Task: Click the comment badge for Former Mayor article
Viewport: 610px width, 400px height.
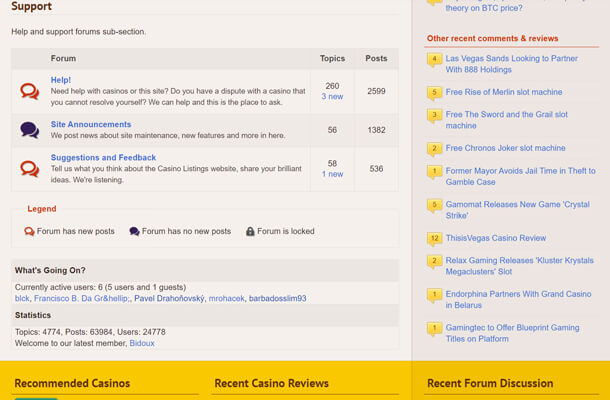Action: pos(435,172)
